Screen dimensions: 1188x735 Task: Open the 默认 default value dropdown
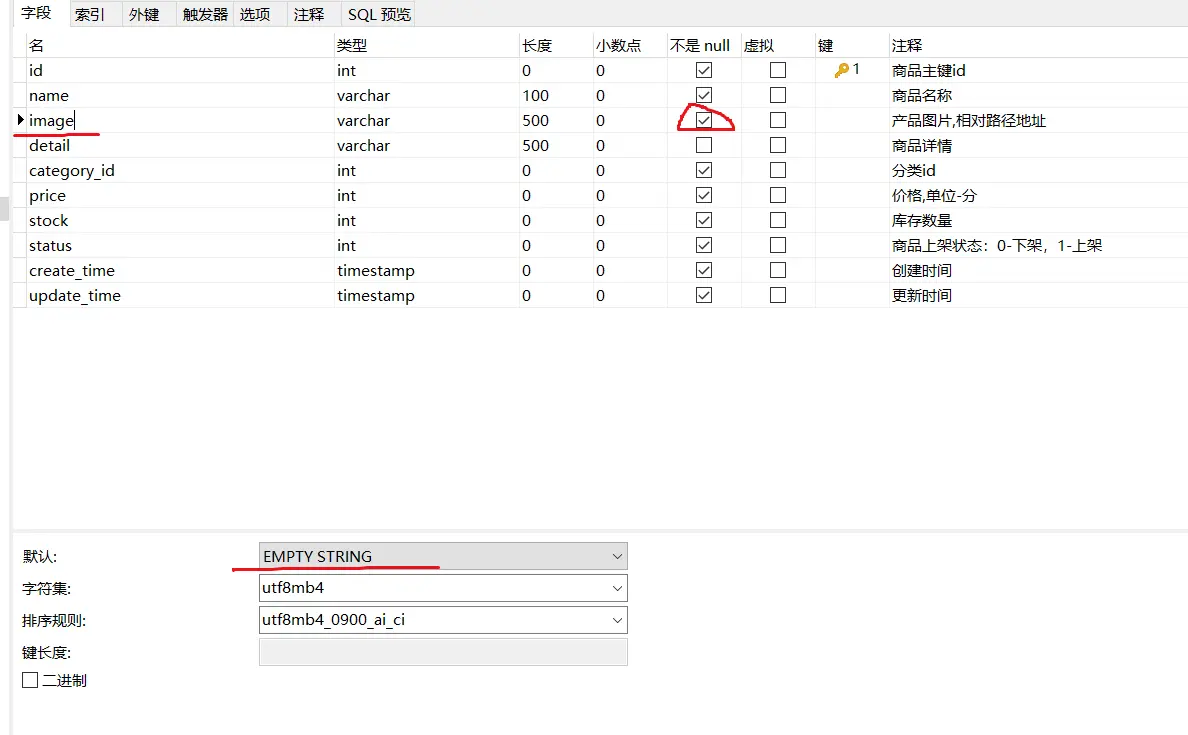[443, 556]
